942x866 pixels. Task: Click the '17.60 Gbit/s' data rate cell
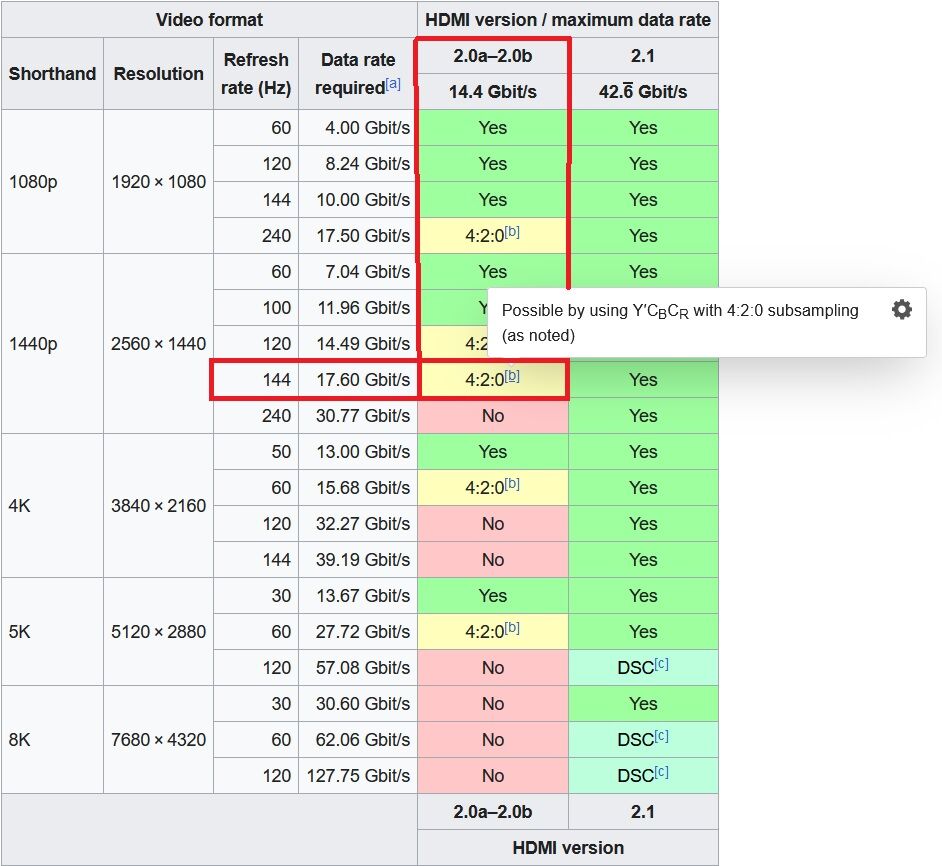pos(358,380)
